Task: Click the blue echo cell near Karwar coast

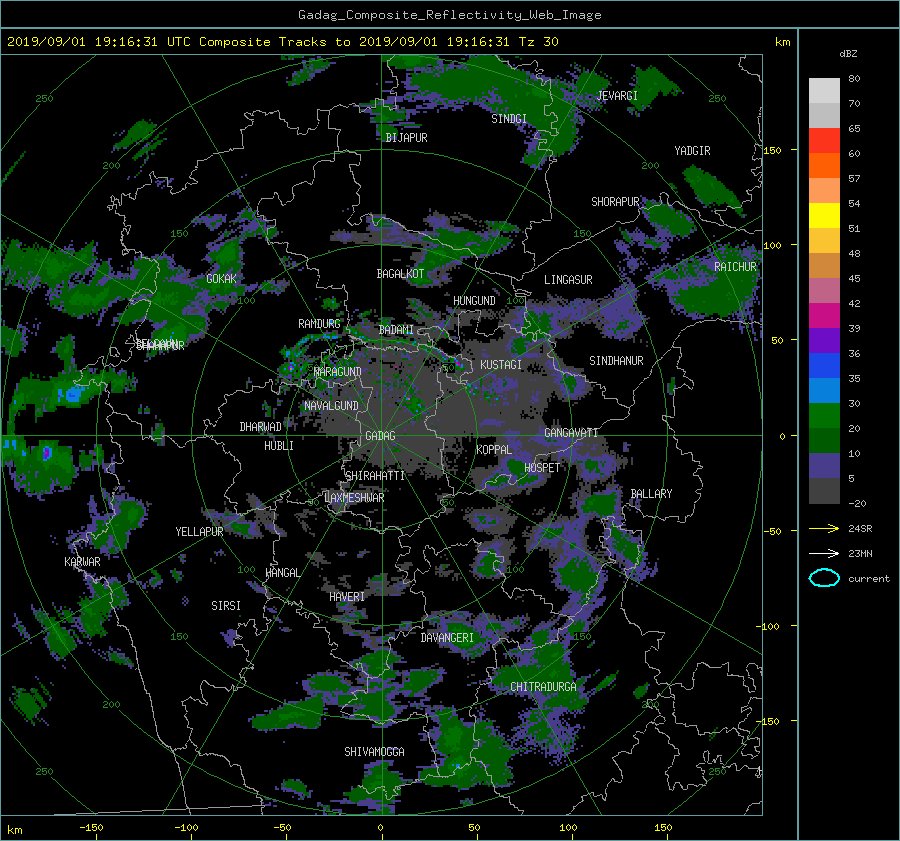Action: 71,394
